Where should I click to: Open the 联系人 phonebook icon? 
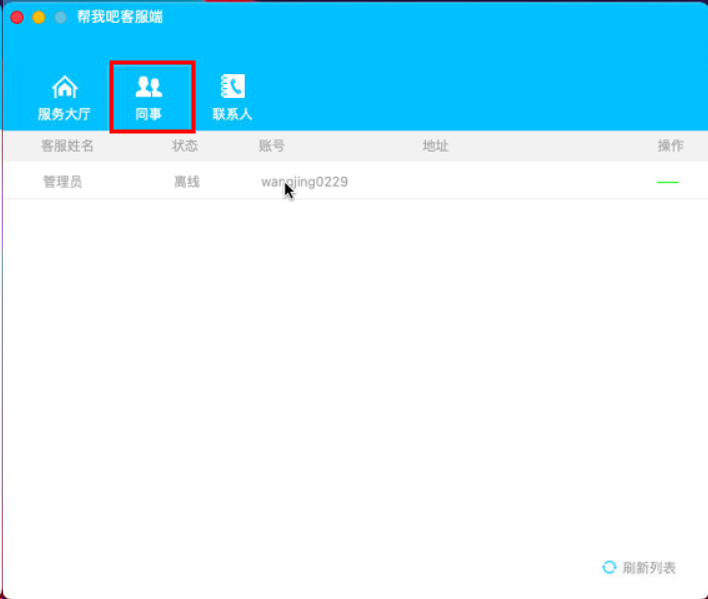(x=233, y=86)
